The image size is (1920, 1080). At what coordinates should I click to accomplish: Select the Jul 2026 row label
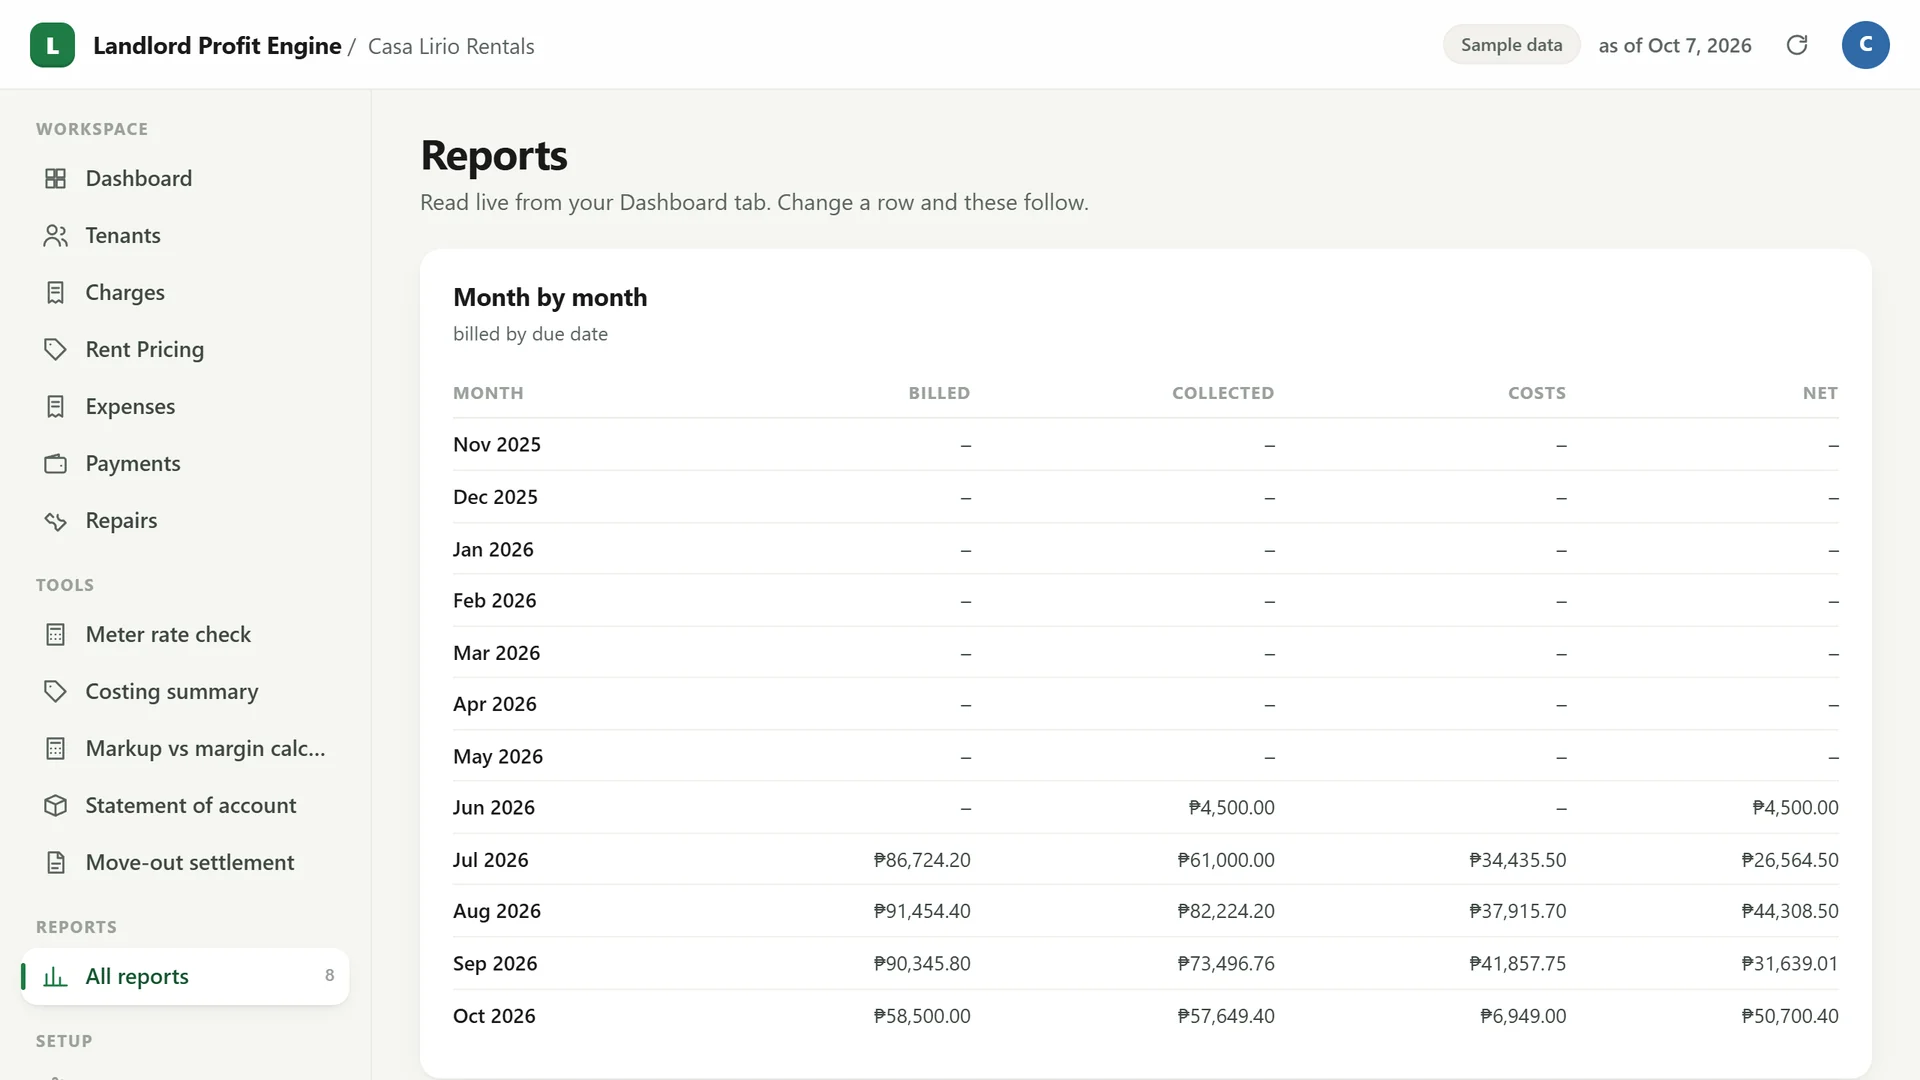click(490, 860)
